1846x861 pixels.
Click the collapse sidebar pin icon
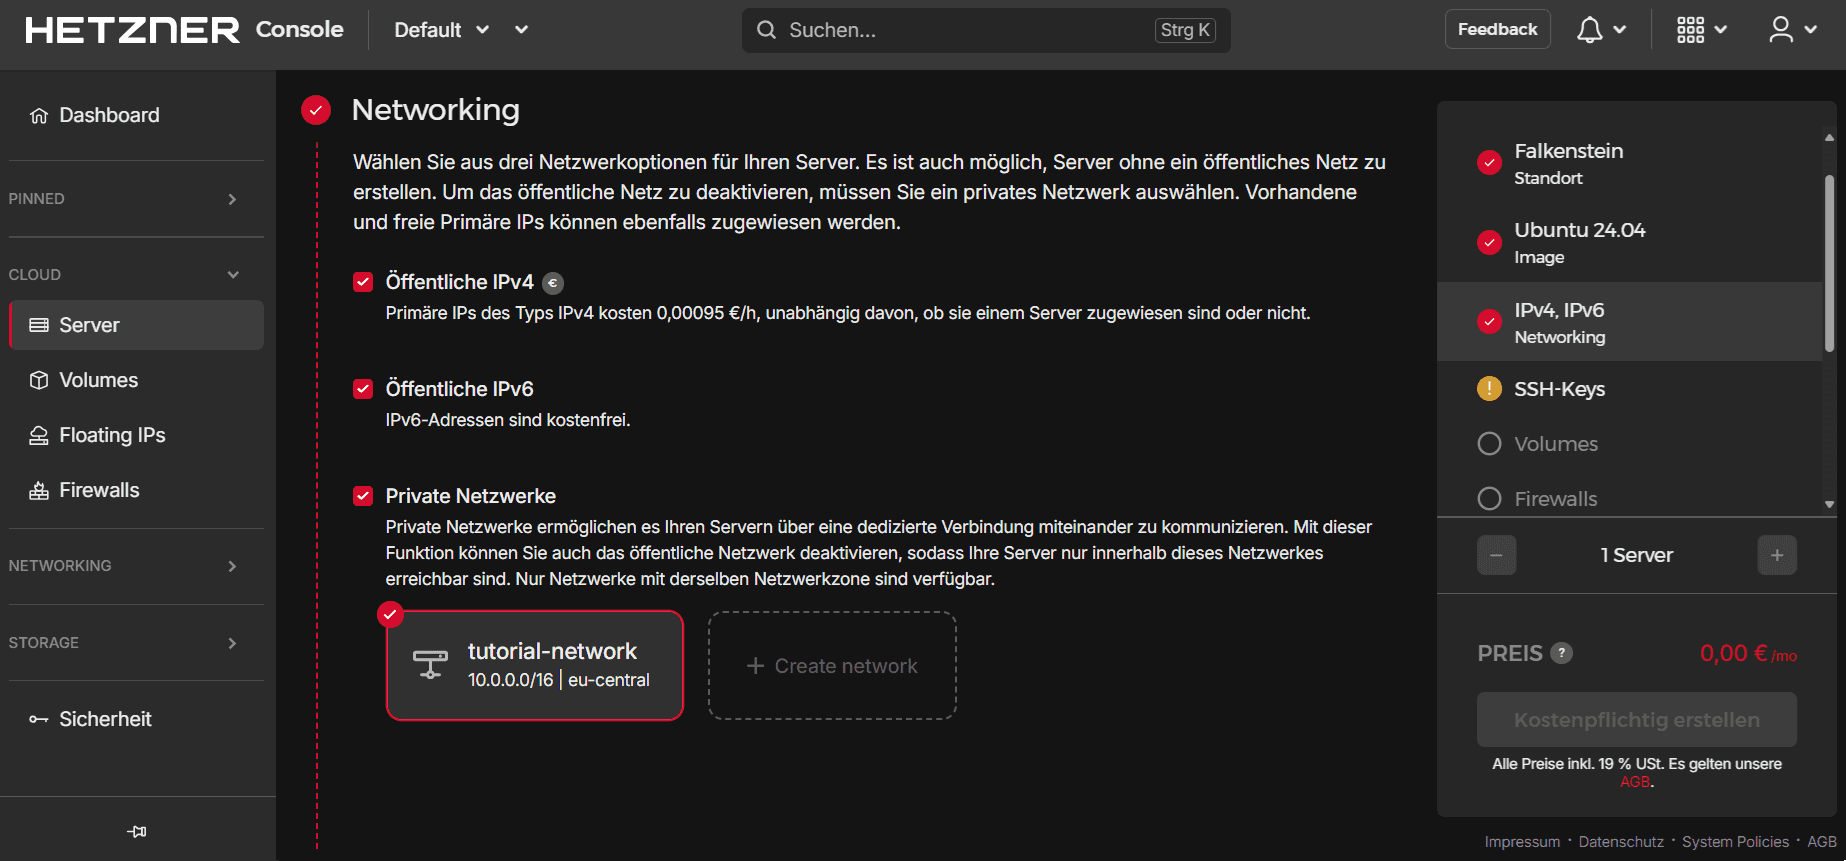tap(137, 831)
